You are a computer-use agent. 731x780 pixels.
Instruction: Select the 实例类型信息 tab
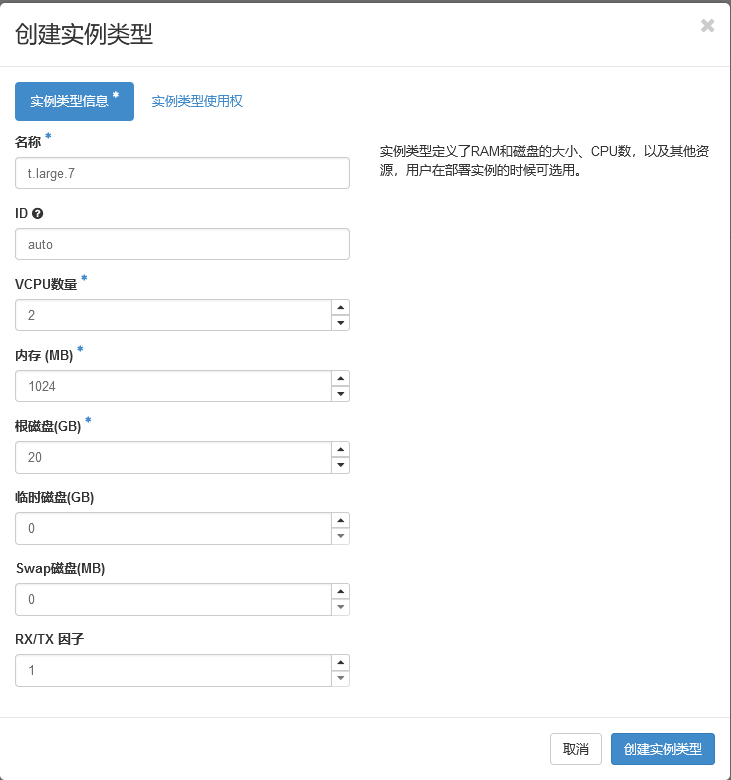tap(74, 101)
